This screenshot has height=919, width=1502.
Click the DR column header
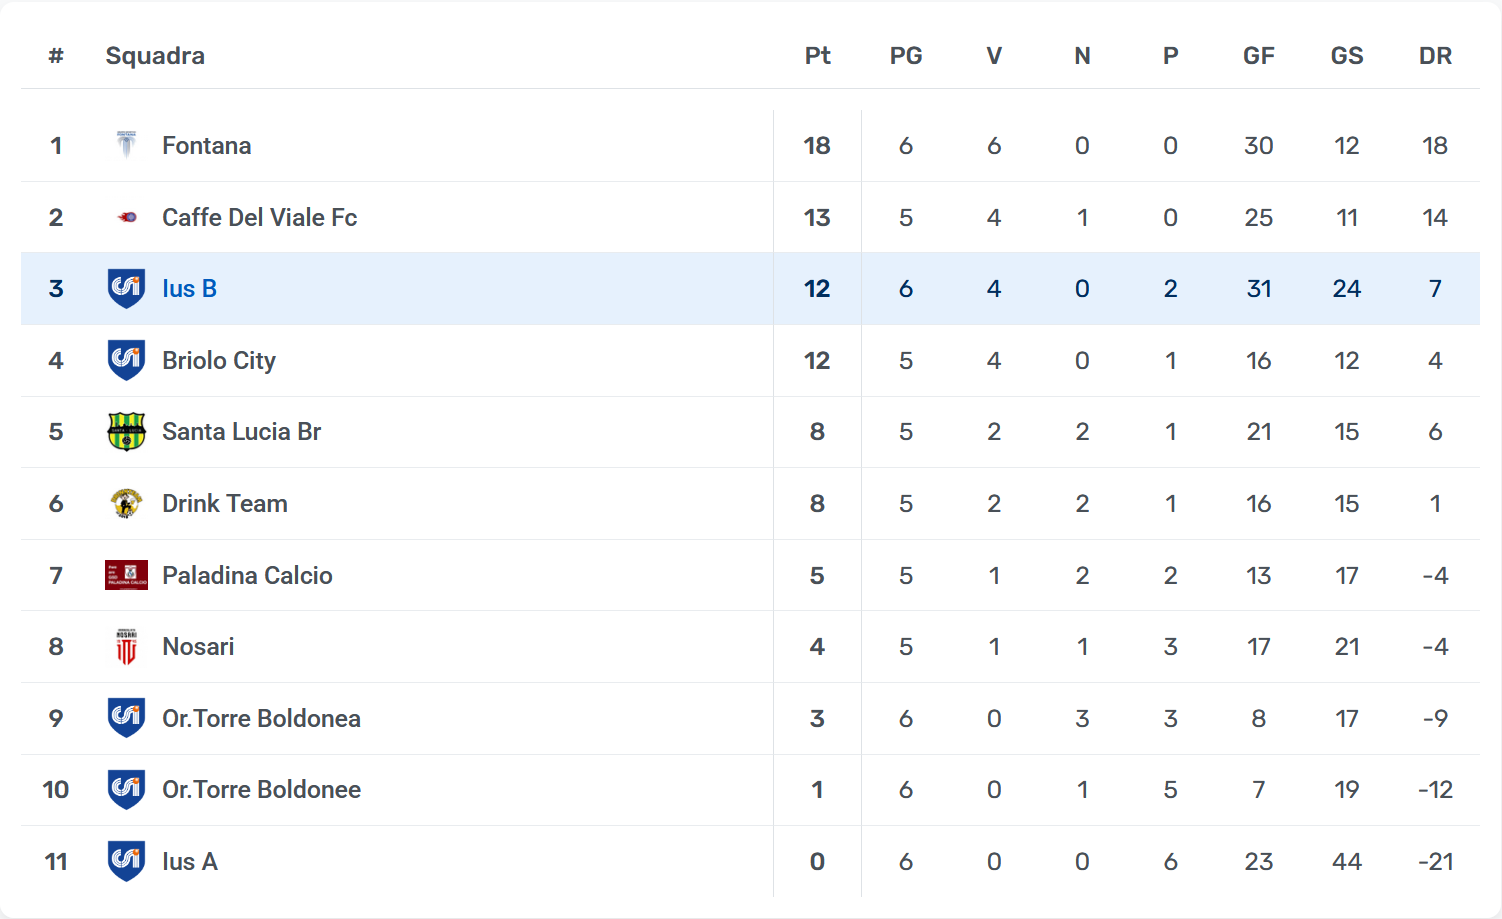click(x=1435, y=56)
